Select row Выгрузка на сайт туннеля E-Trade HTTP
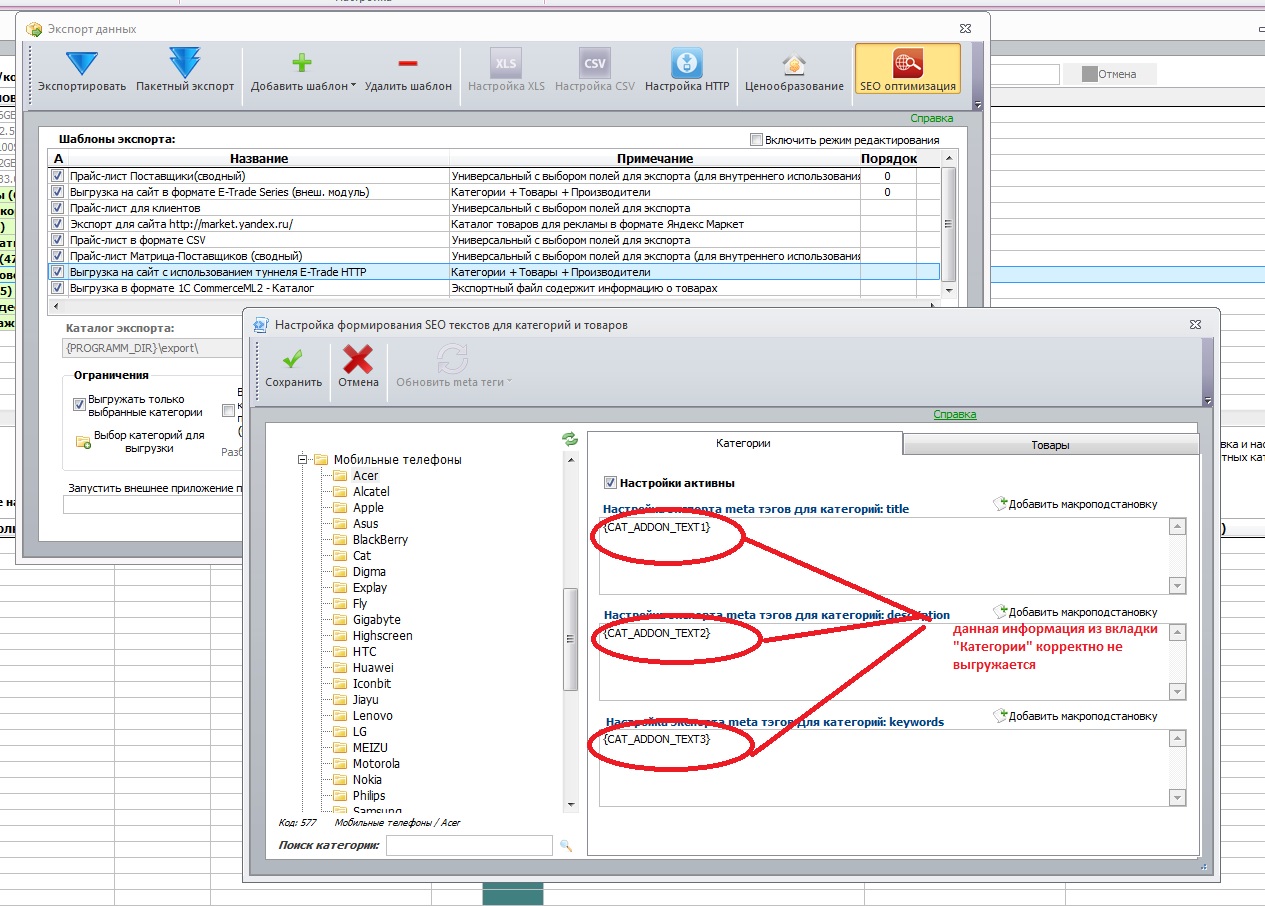This screenshot has width=1265, height=906. coord(494,272)
